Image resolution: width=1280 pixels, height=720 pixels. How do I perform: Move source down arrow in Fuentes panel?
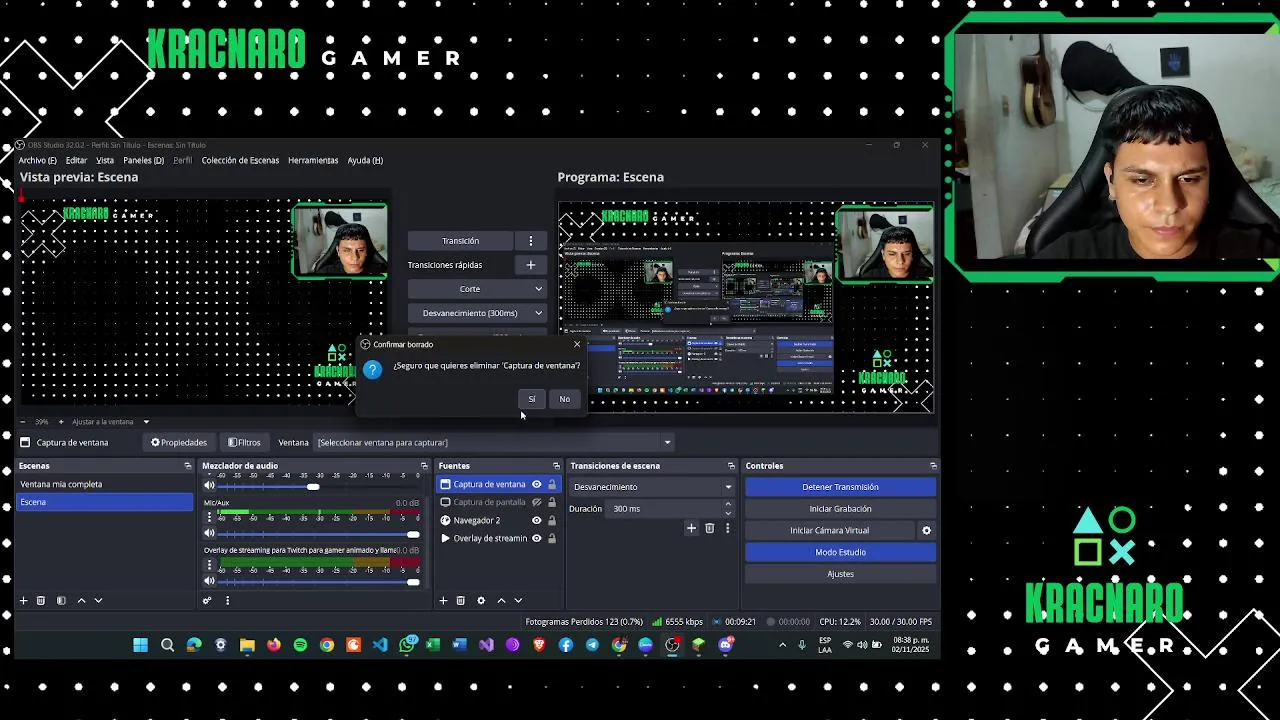point(518,600)
